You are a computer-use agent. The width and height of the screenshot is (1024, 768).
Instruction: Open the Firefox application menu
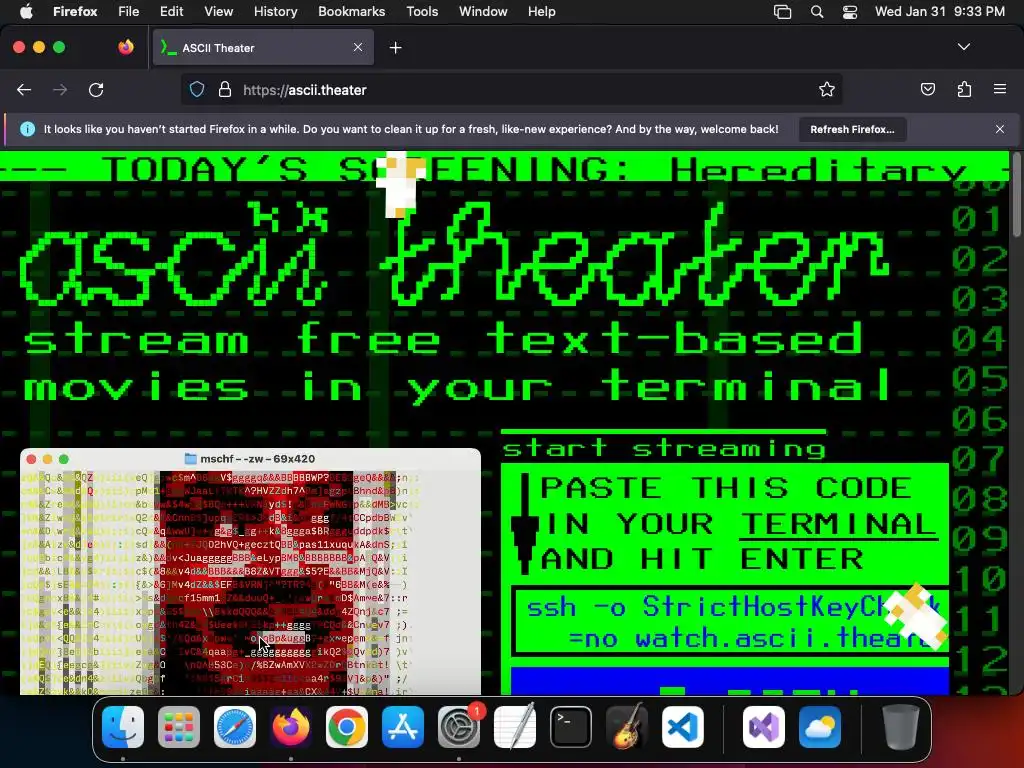point(75,12)
